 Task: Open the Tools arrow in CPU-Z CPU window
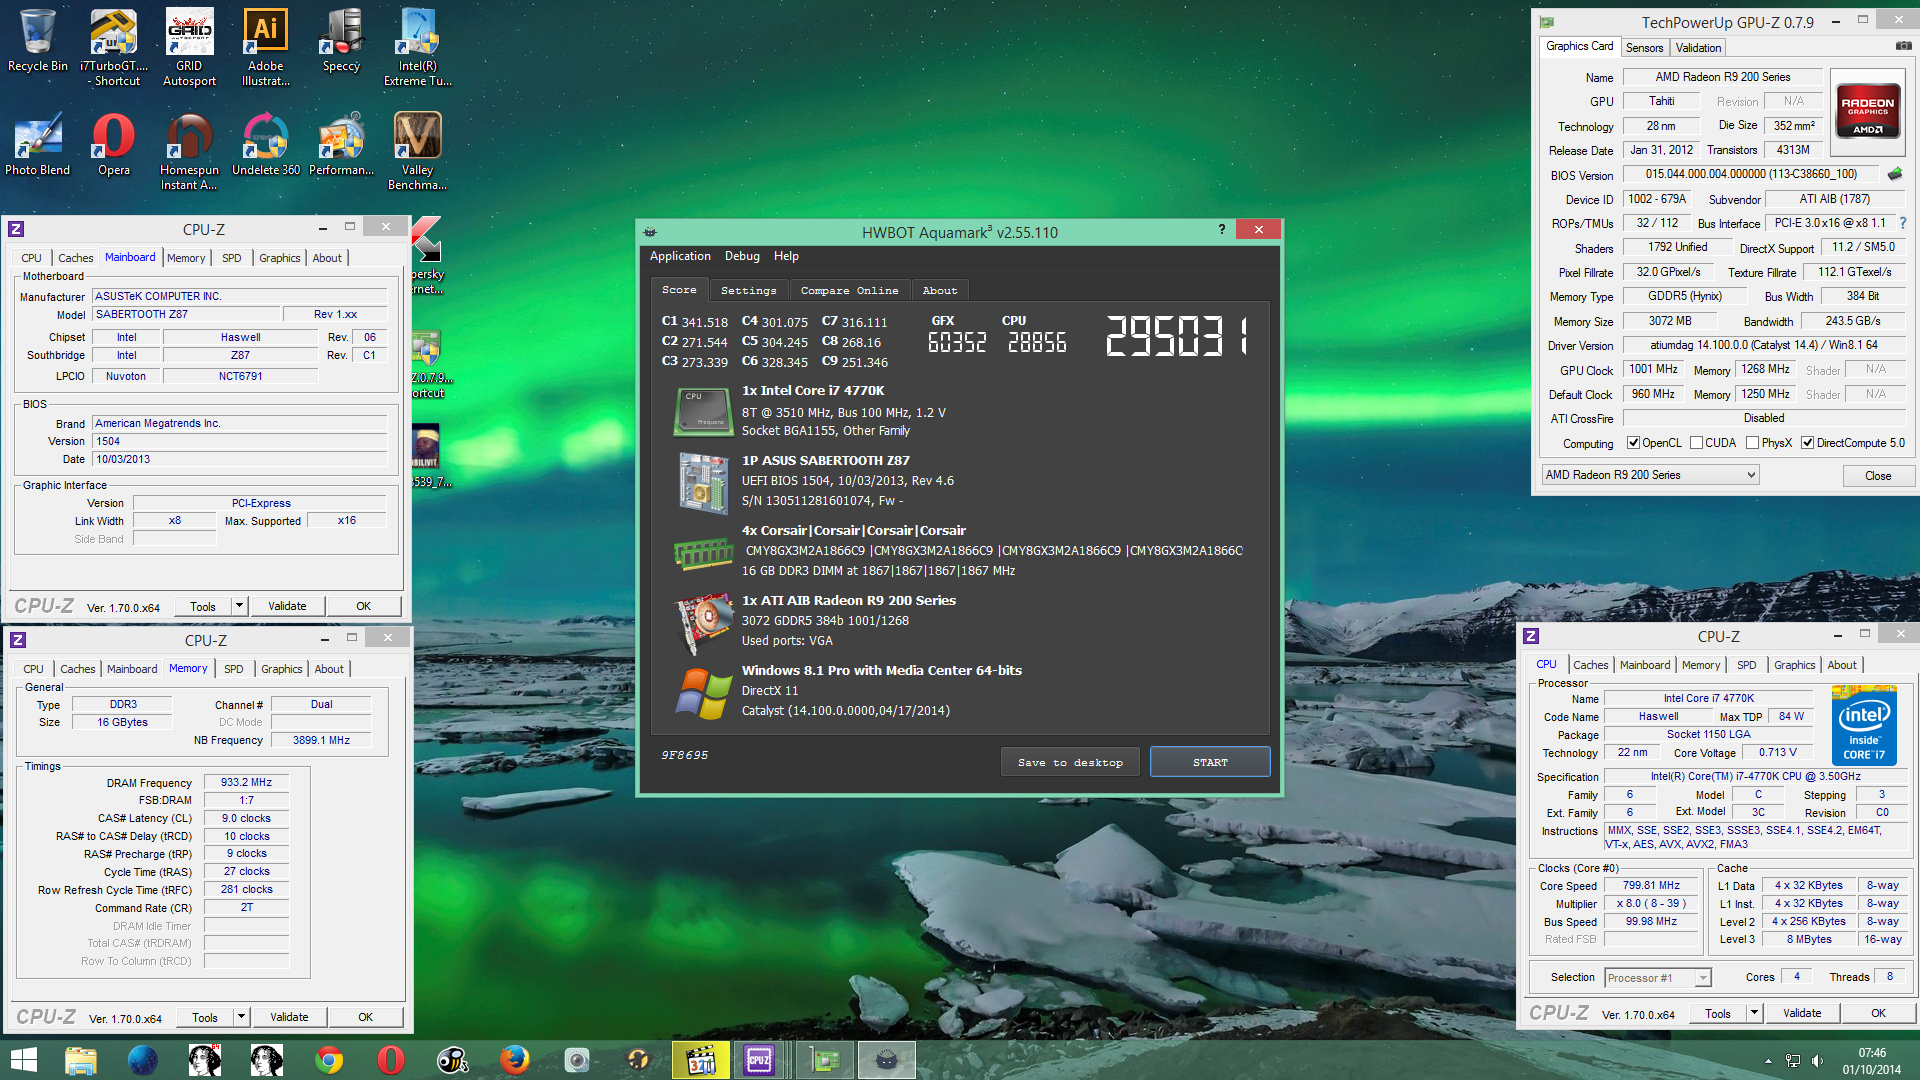point(1754,1013)
